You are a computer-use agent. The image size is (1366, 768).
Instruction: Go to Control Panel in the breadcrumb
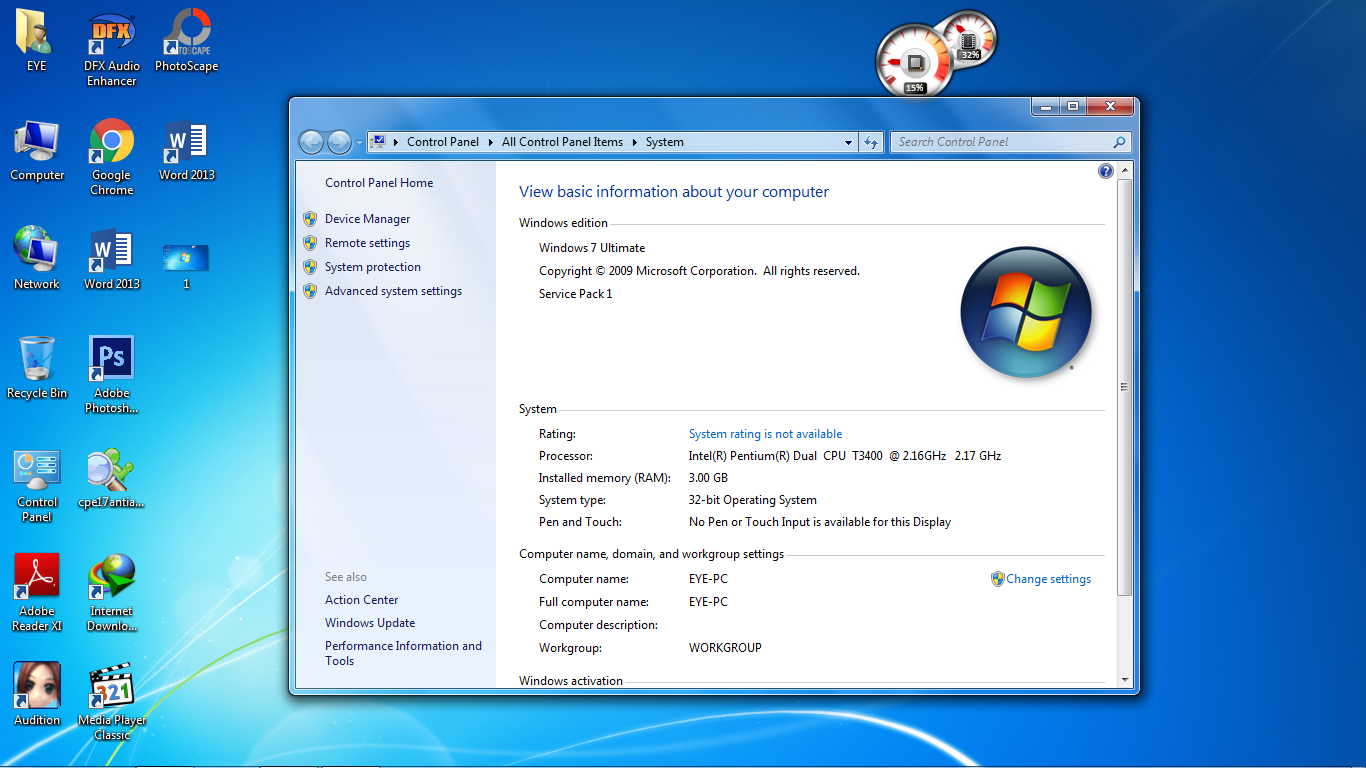(x=443, y=142)
